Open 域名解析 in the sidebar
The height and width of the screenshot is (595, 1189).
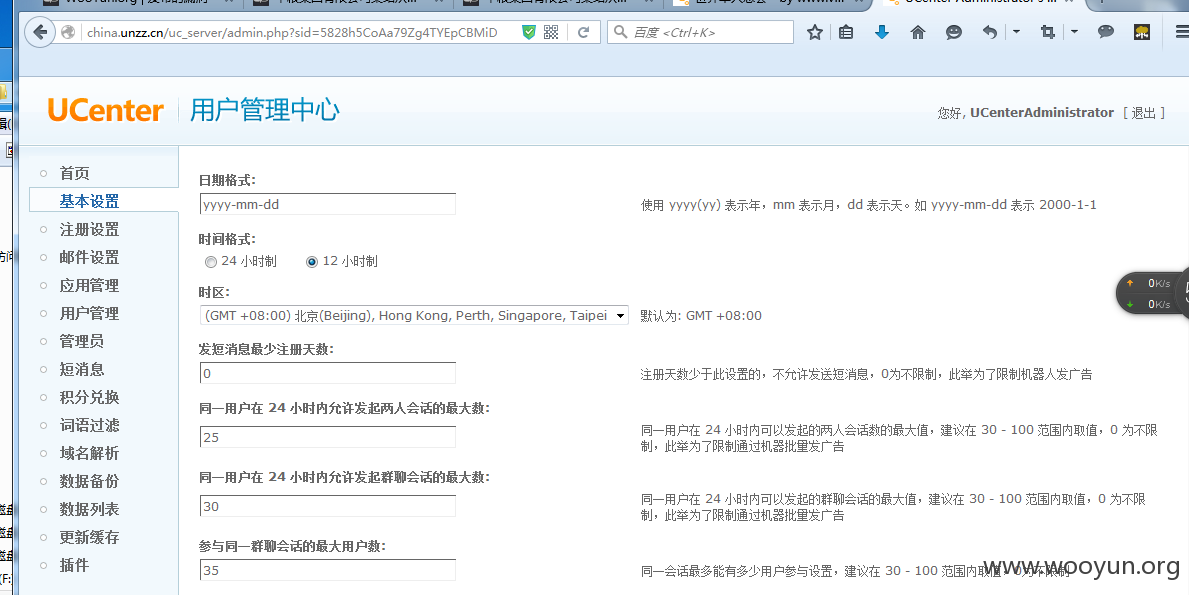tap(89, 453)
